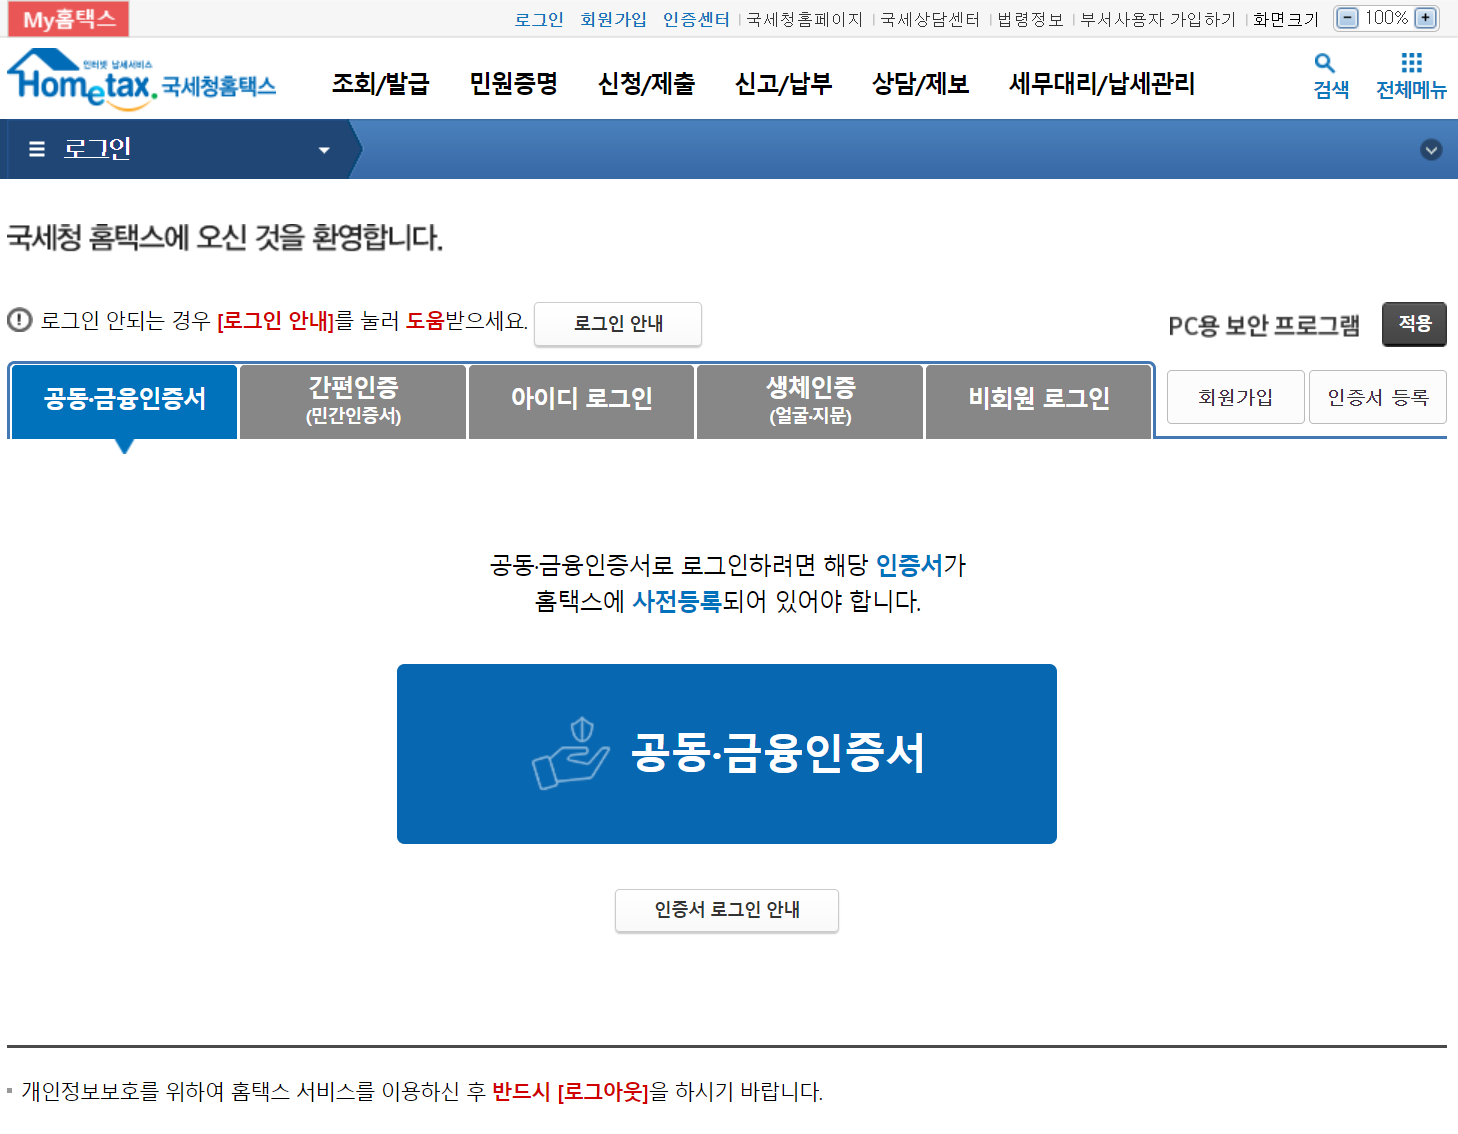The width and height of the screenshot is (1458, 1134).
Task: Open the 국세청홈페이지 link
Action: (804, 19)
